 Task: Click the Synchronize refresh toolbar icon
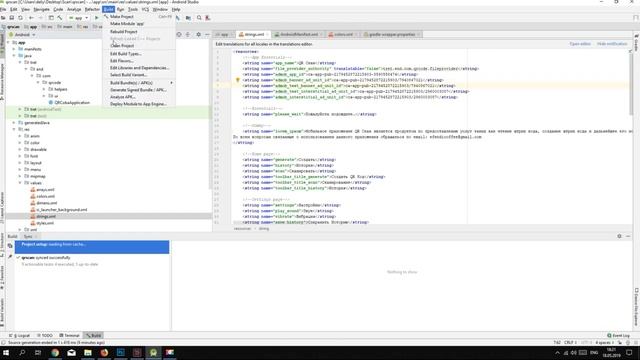coord(20,18)
